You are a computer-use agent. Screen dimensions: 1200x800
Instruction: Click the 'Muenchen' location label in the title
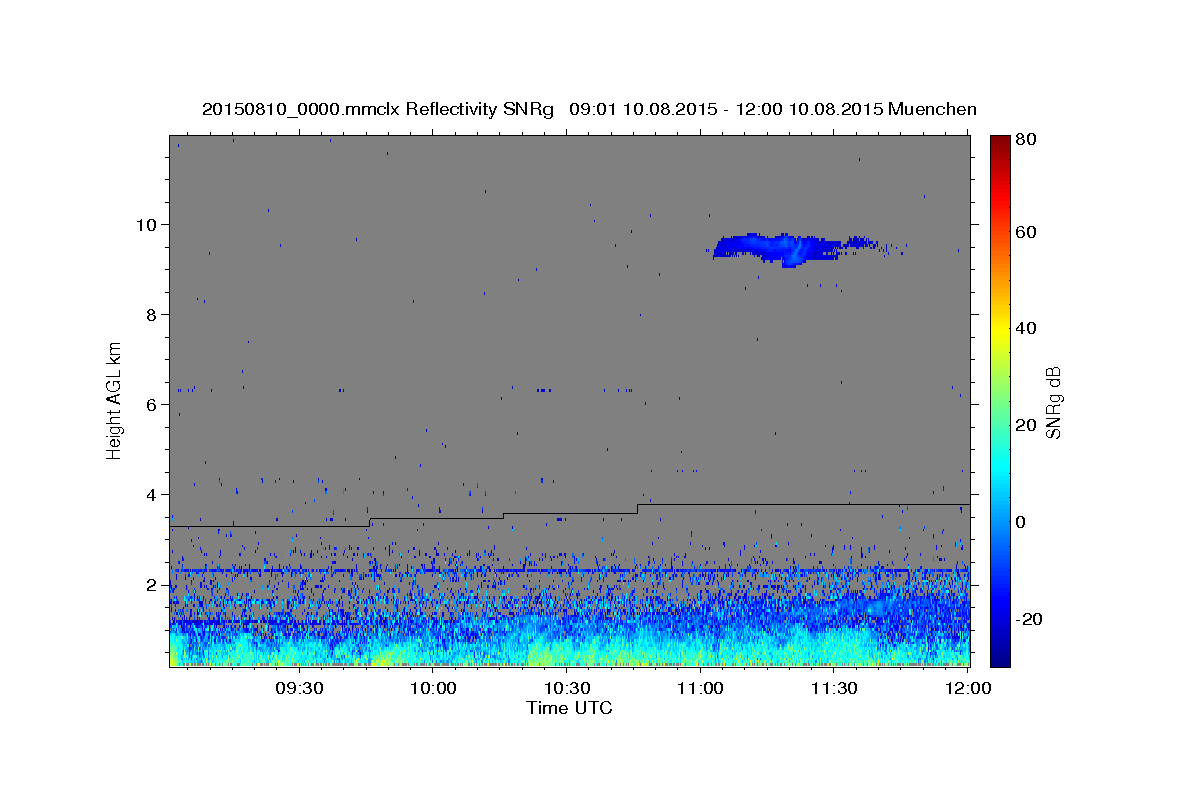932,109
